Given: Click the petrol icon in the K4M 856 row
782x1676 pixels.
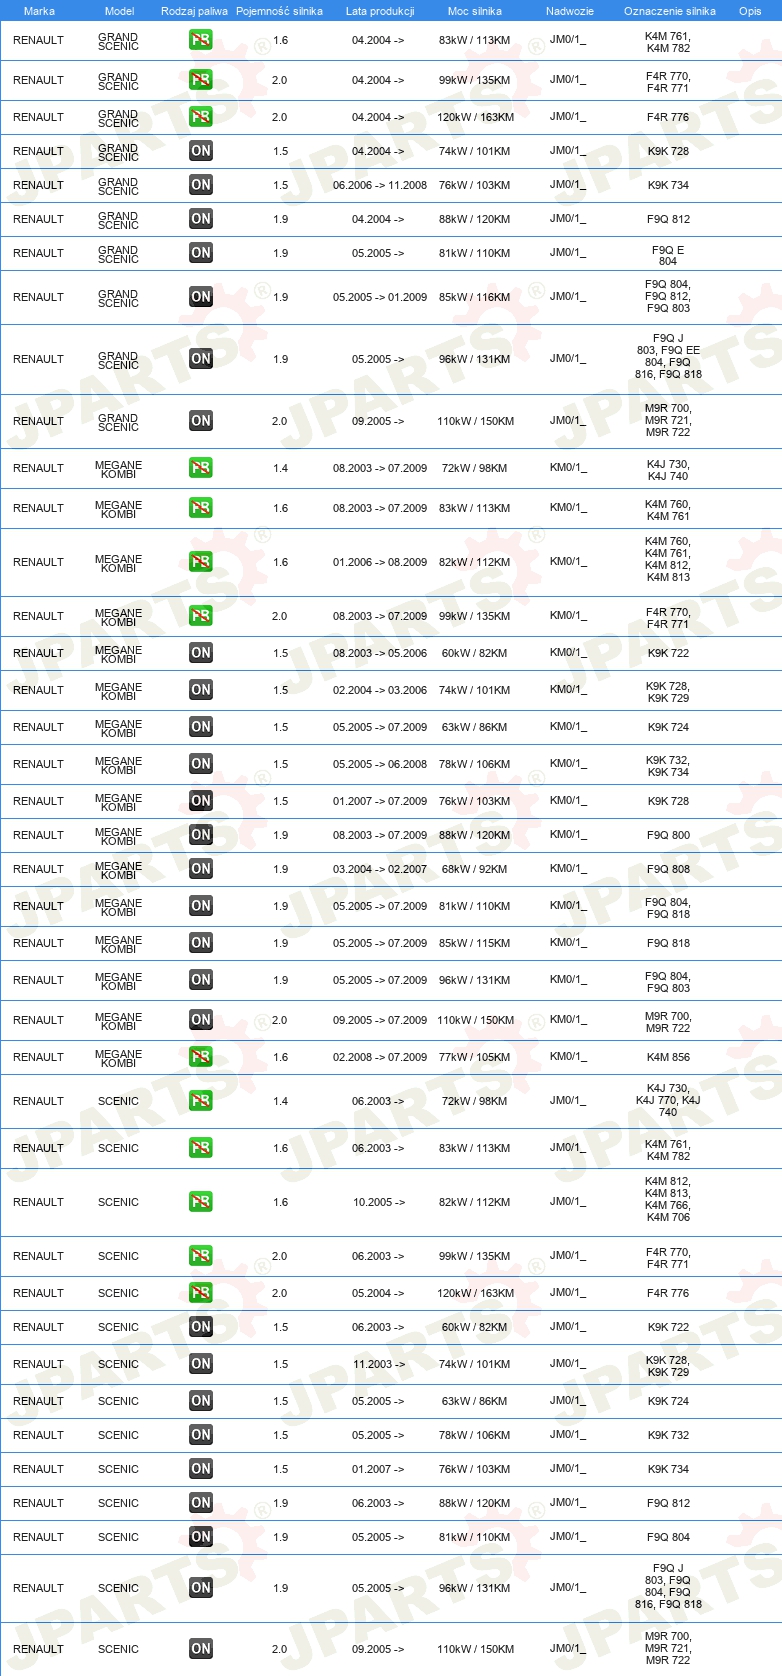Looking at the screenshot, I should [201, 1057].
